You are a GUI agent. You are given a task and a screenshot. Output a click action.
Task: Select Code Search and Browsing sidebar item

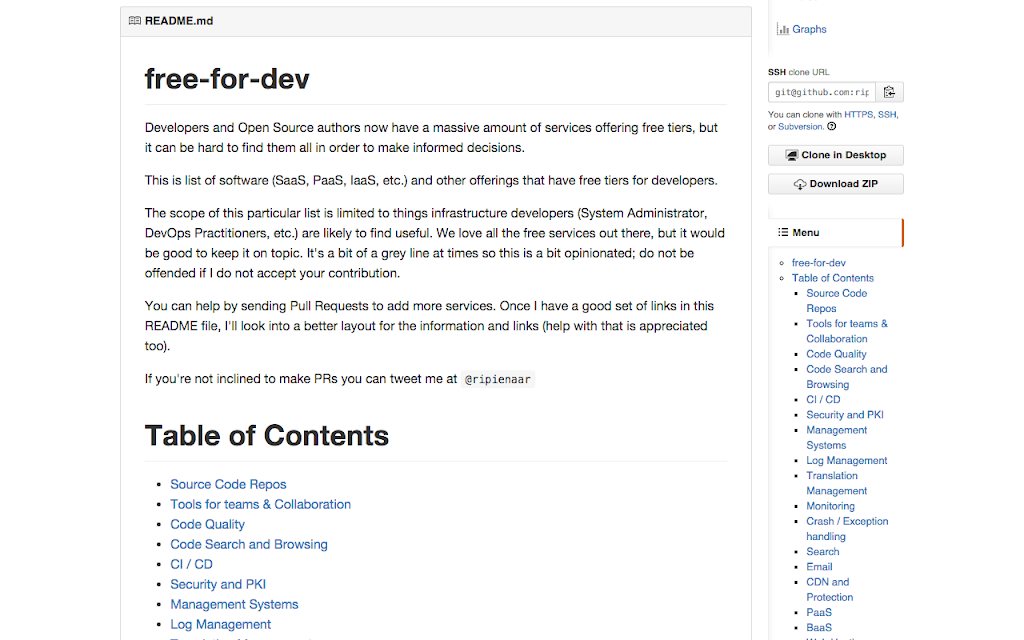(x=846, y=377)
